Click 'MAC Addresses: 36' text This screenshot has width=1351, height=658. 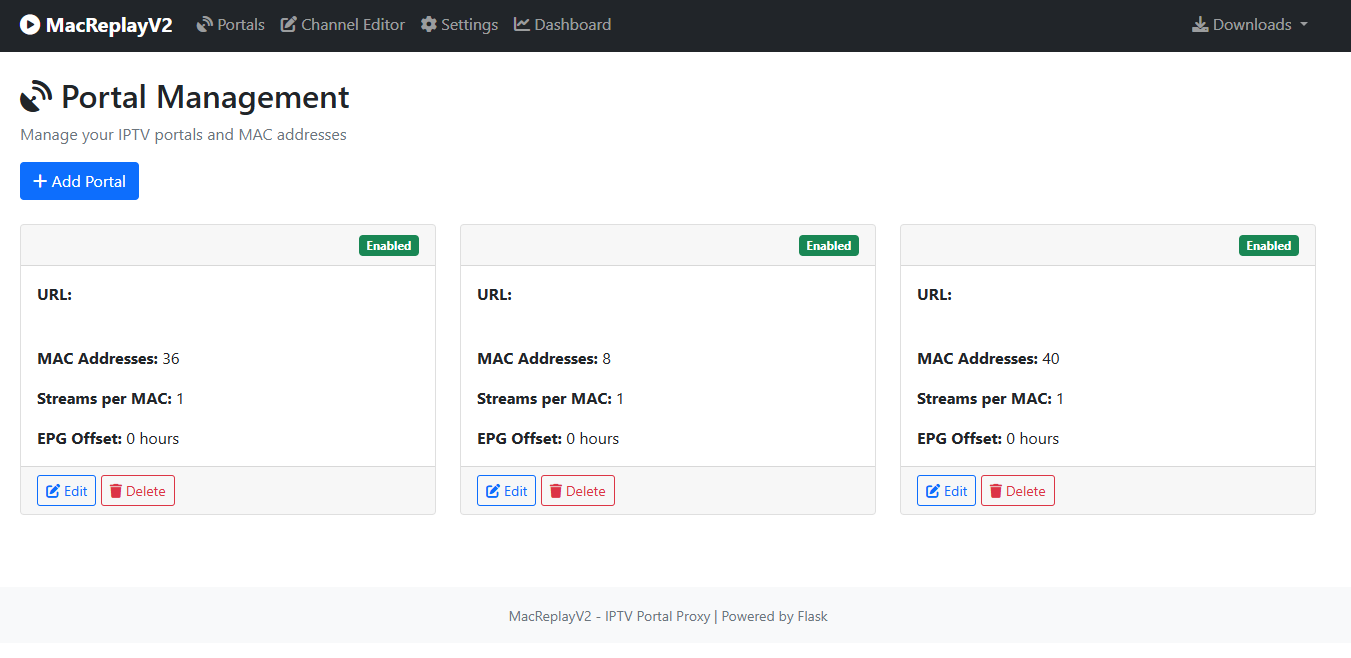108,358
